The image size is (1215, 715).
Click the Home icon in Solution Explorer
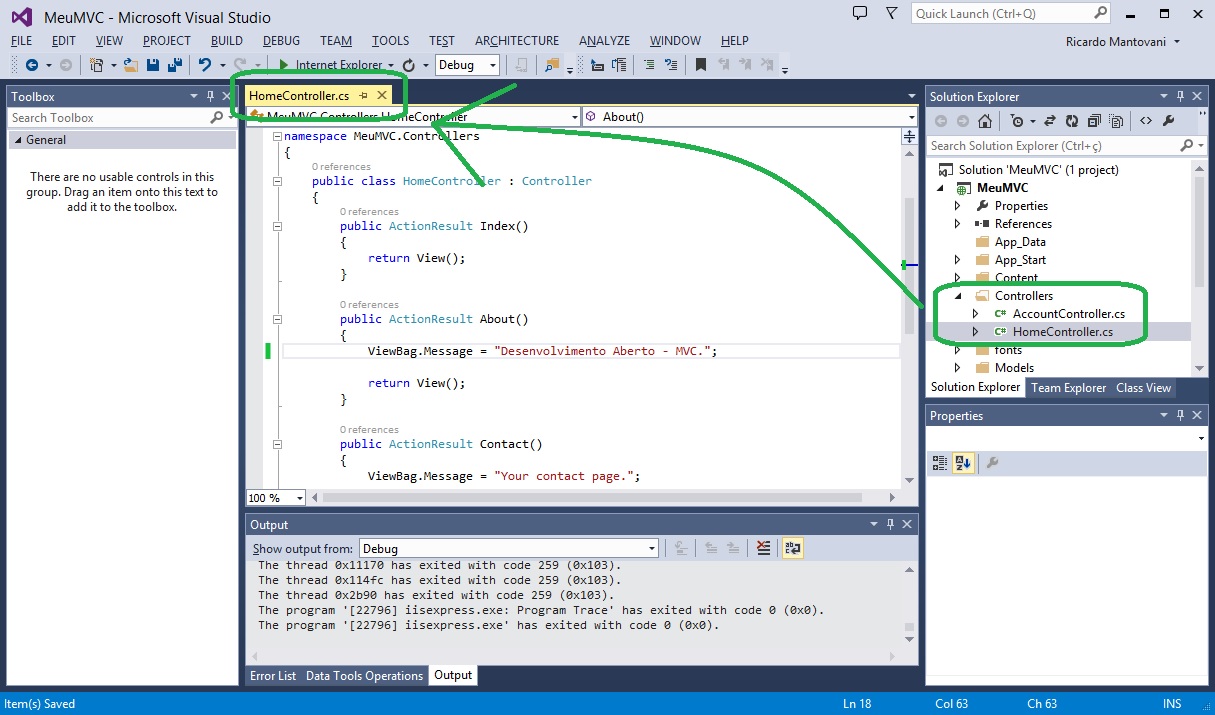[985, 121]
